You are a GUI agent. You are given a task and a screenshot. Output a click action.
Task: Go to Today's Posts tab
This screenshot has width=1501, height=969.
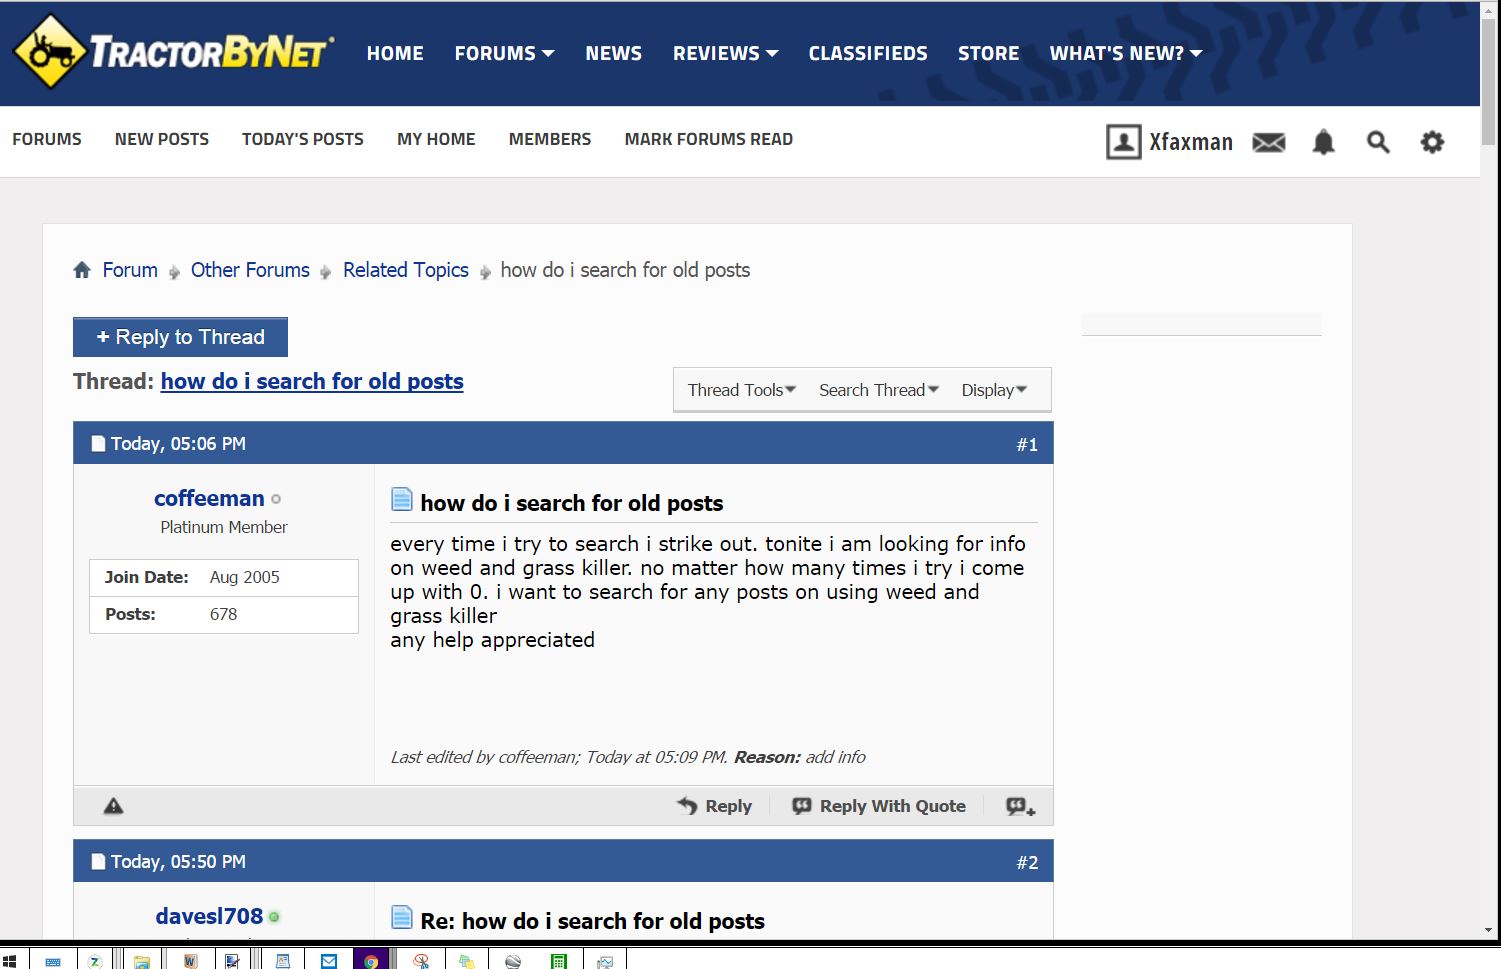(x=302, y=139)
